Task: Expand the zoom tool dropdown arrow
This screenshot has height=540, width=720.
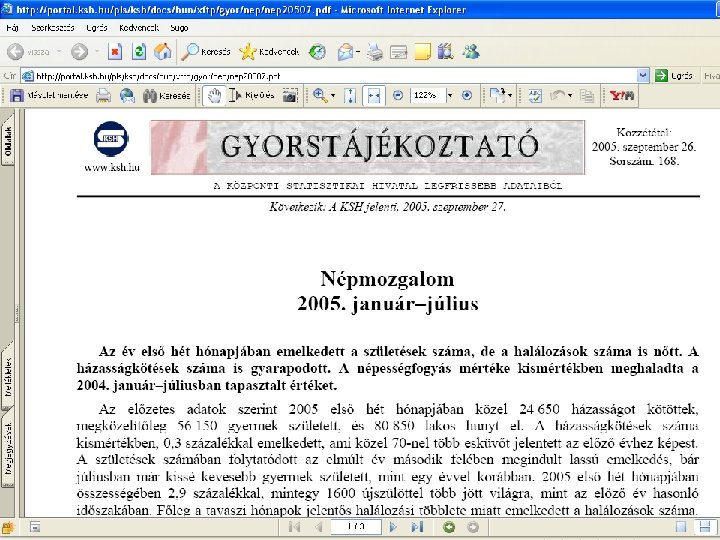Action: coord(333,96)
